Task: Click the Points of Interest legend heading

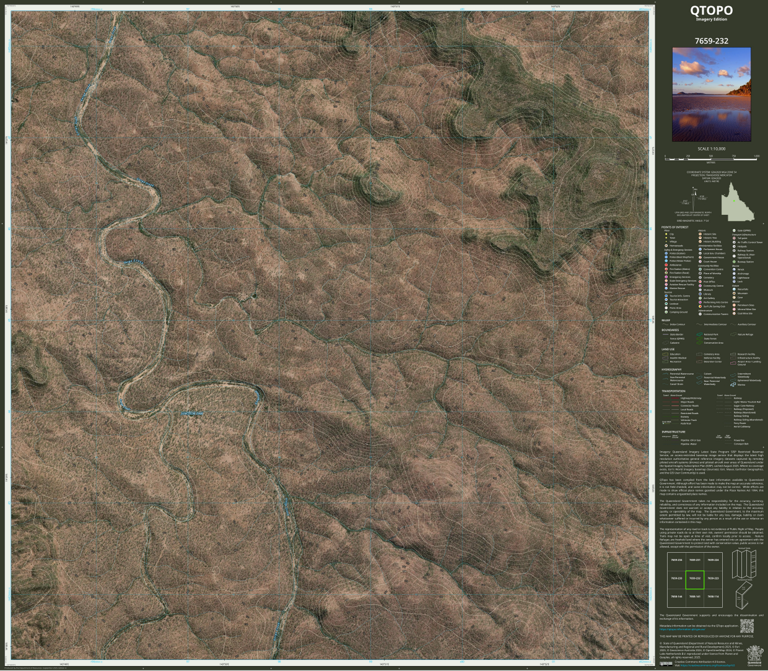Action: coord(675,227)
